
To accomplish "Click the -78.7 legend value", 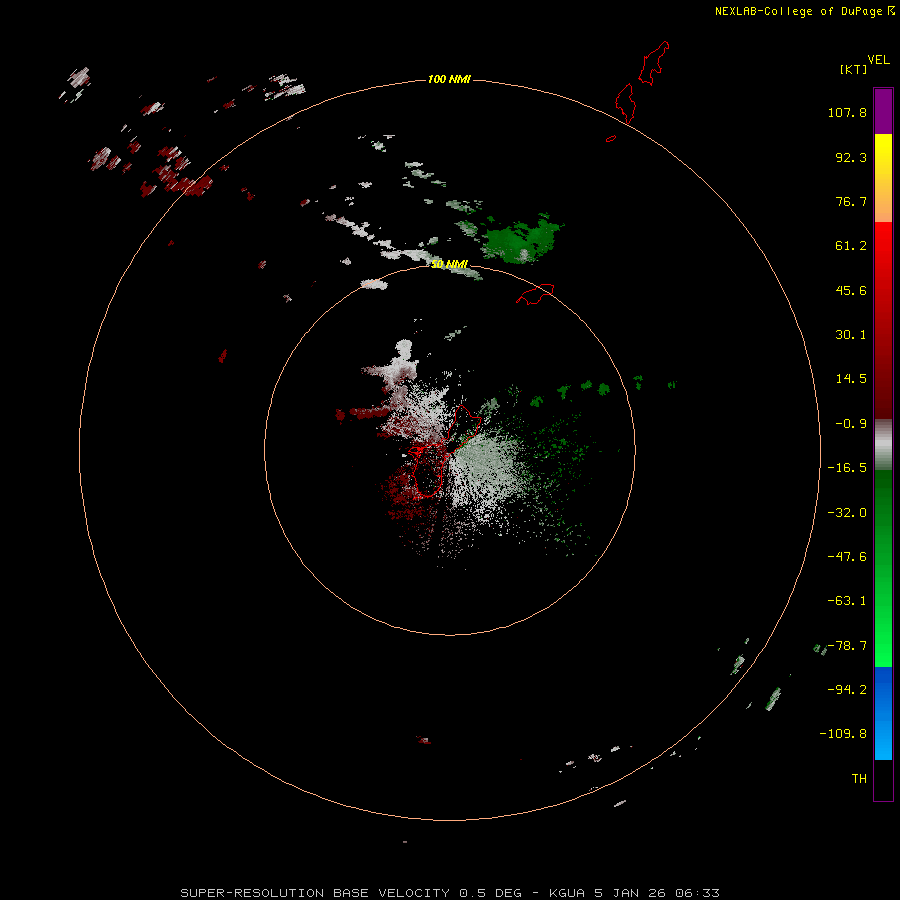I will tap(847, 646).
